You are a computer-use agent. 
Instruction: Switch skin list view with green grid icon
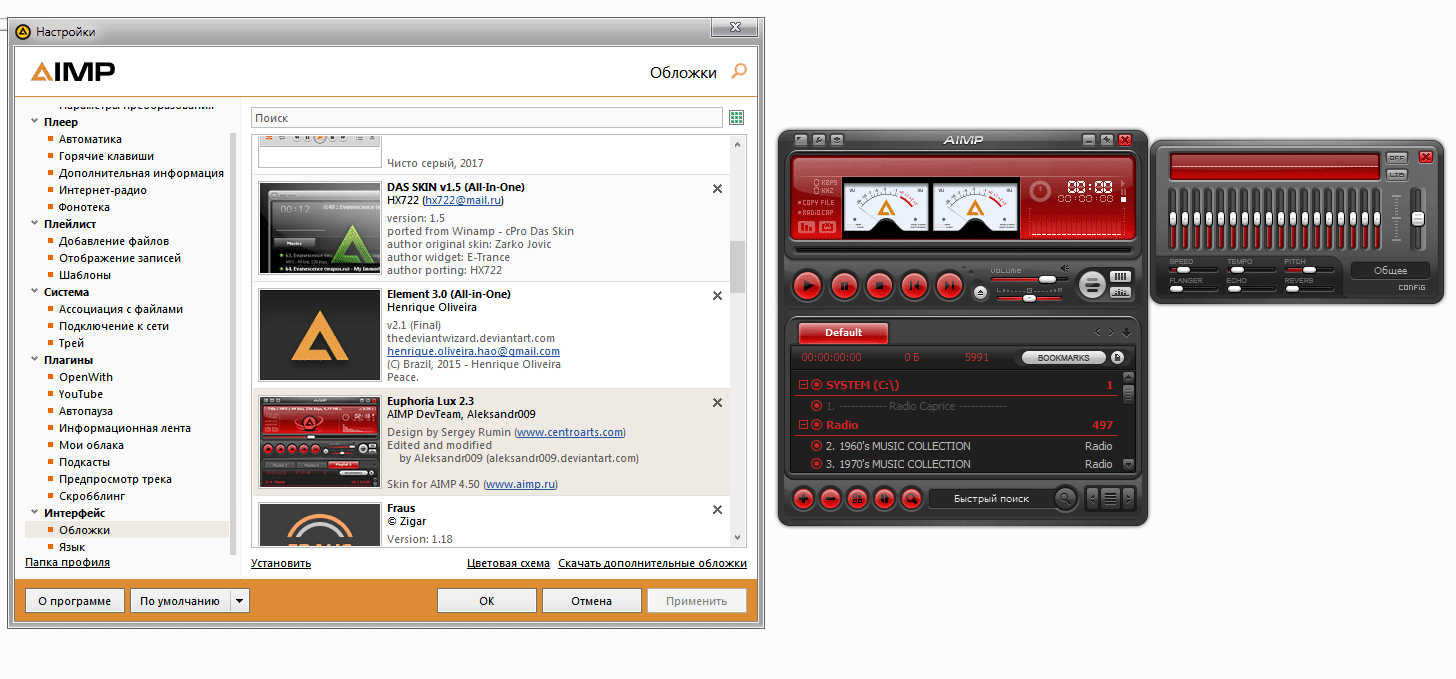[737, 118]
